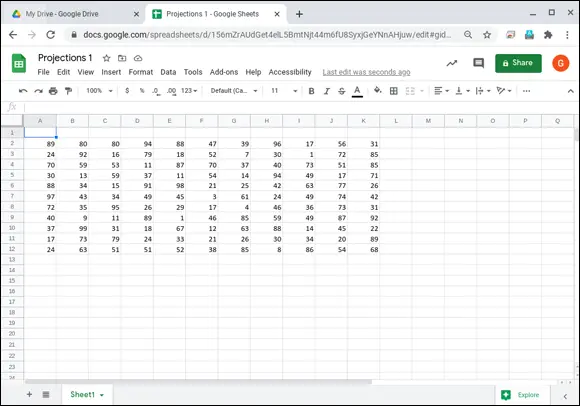580x406 pixels.
Task: Open the comment history icon
Action: (x=478, y=63)
